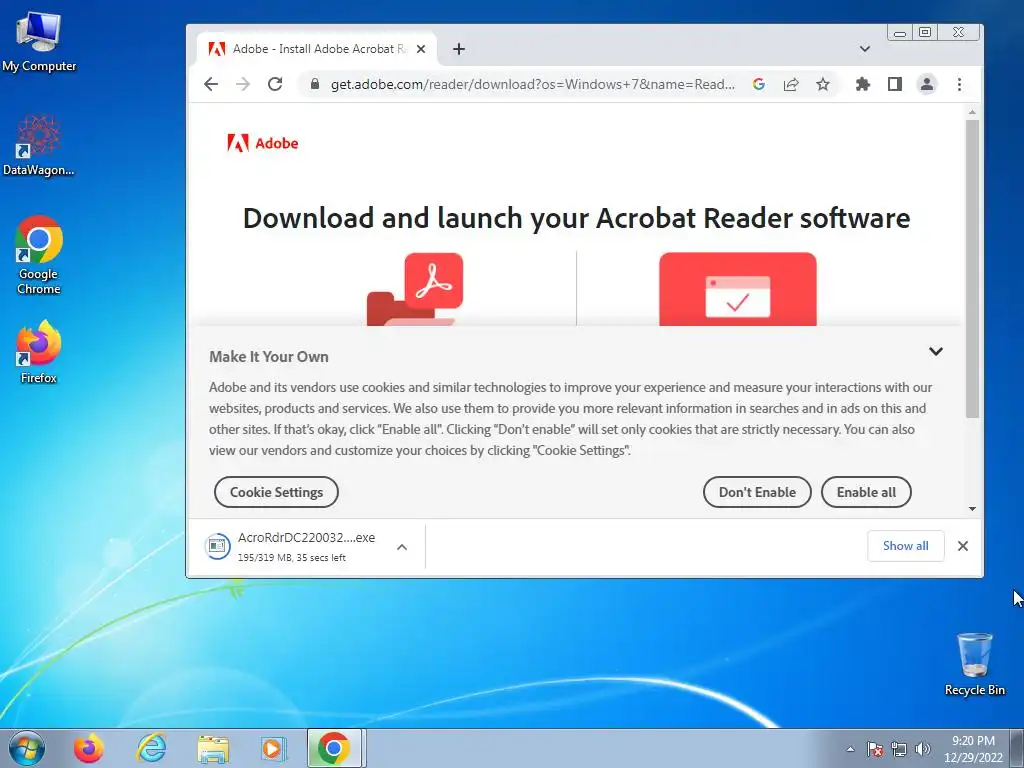The image size is (1024, 768).
Task: Click the Action Center flag tray icon
Action: tap(875, 749)
